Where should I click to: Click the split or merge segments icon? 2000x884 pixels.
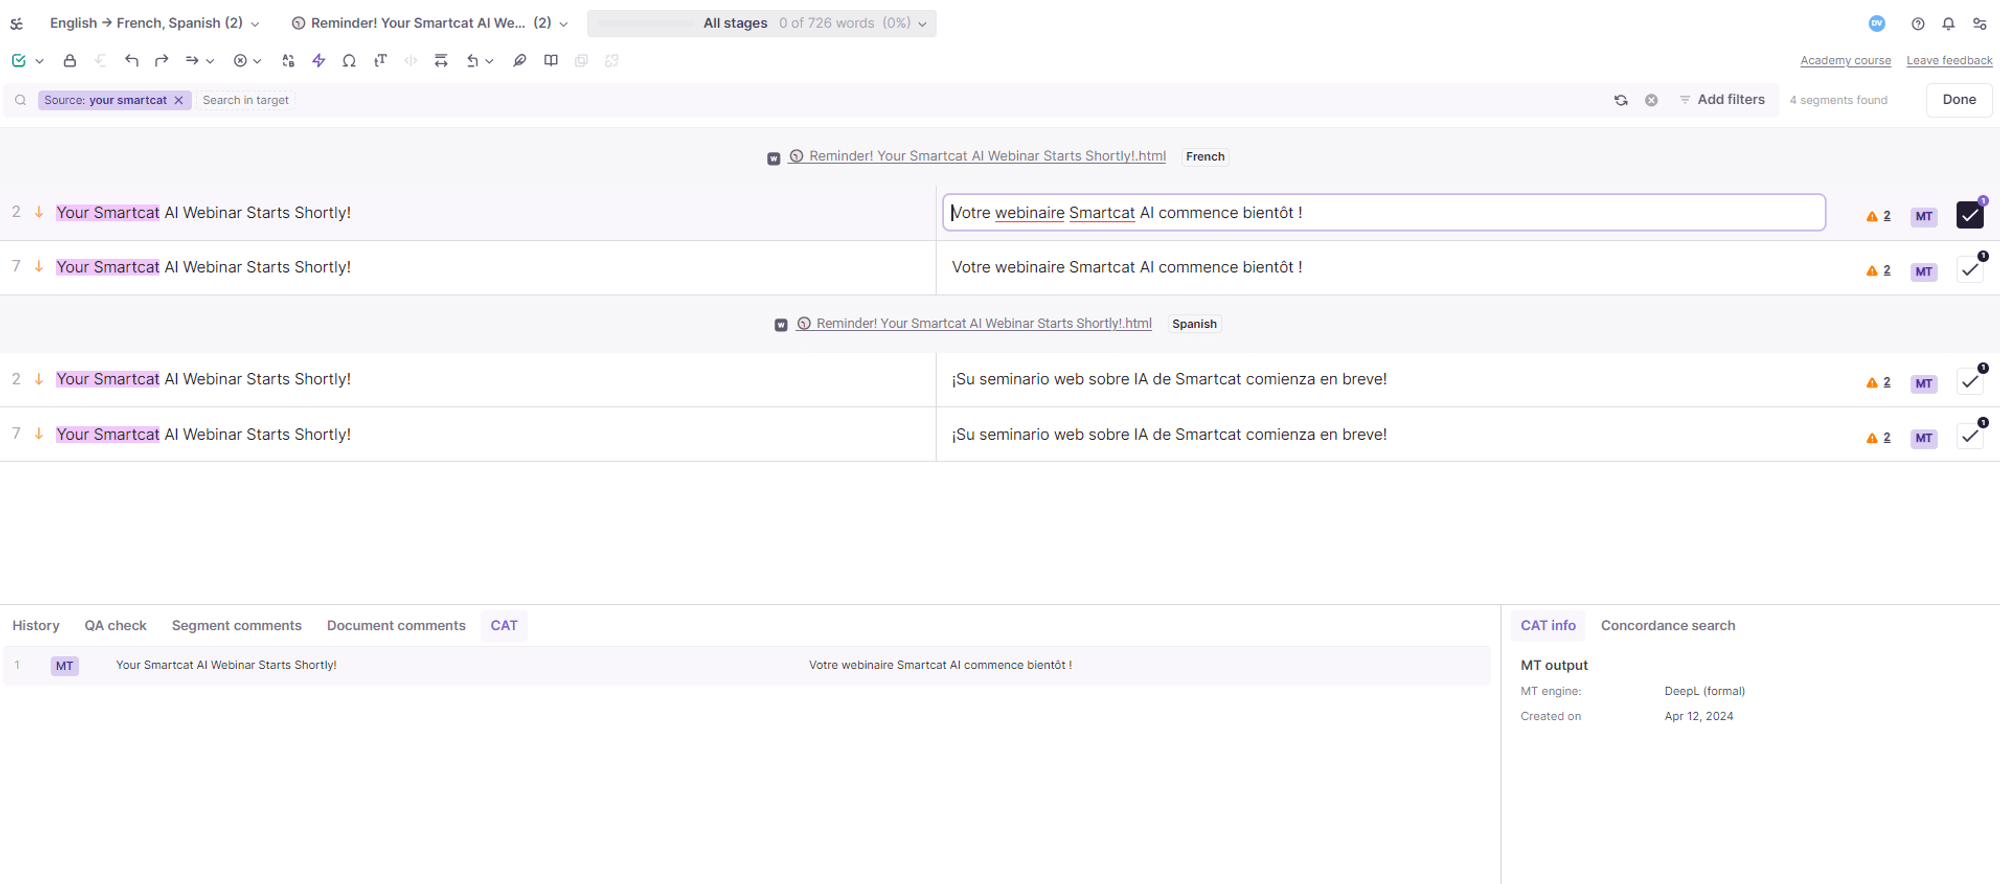[441, 61]
